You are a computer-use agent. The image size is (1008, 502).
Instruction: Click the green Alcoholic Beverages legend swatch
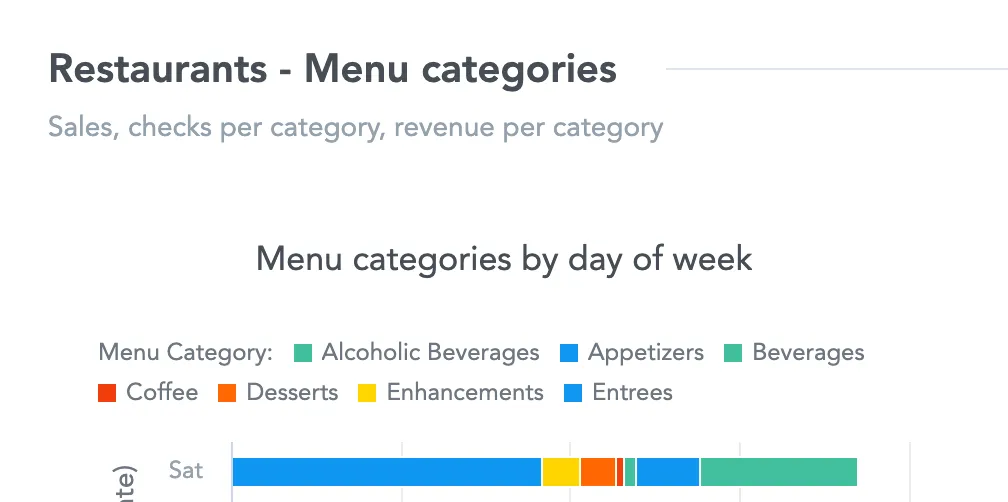click(303, 353)
